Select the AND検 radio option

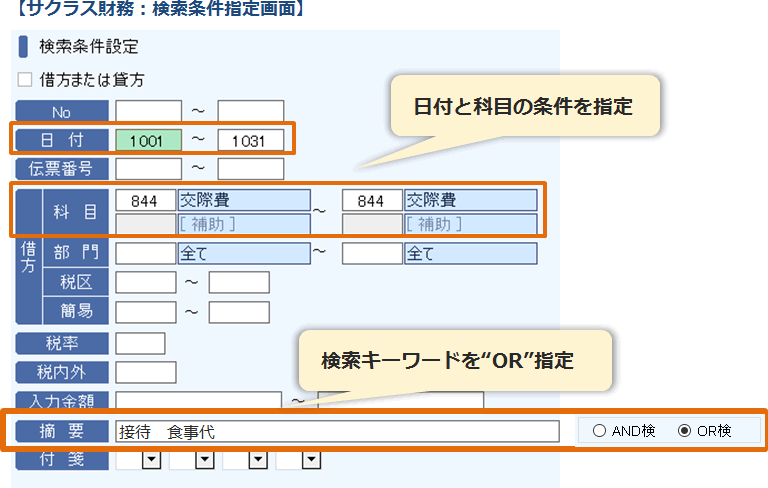pos(599,431)
